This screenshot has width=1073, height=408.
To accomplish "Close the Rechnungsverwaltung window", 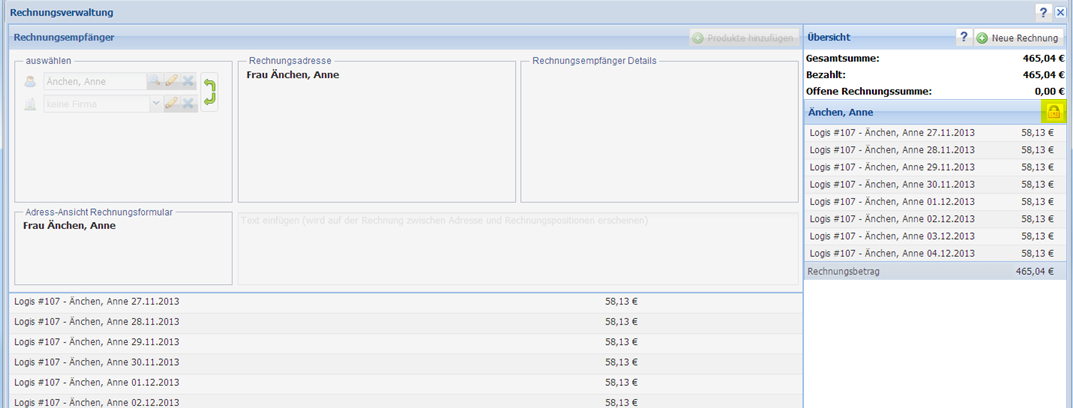I will pos(1060,12).
